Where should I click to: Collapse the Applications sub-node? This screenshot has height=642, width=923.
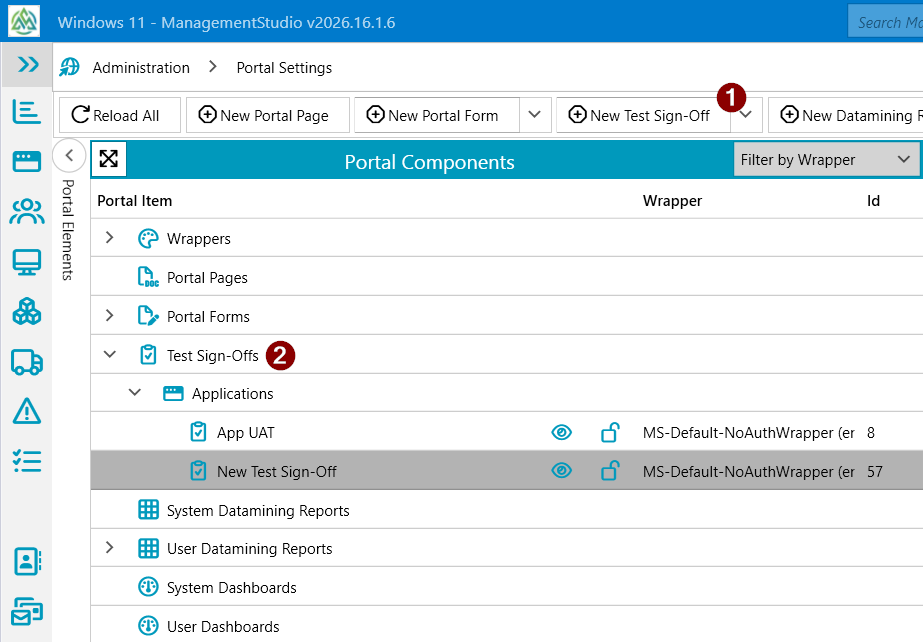coord(135,392)
